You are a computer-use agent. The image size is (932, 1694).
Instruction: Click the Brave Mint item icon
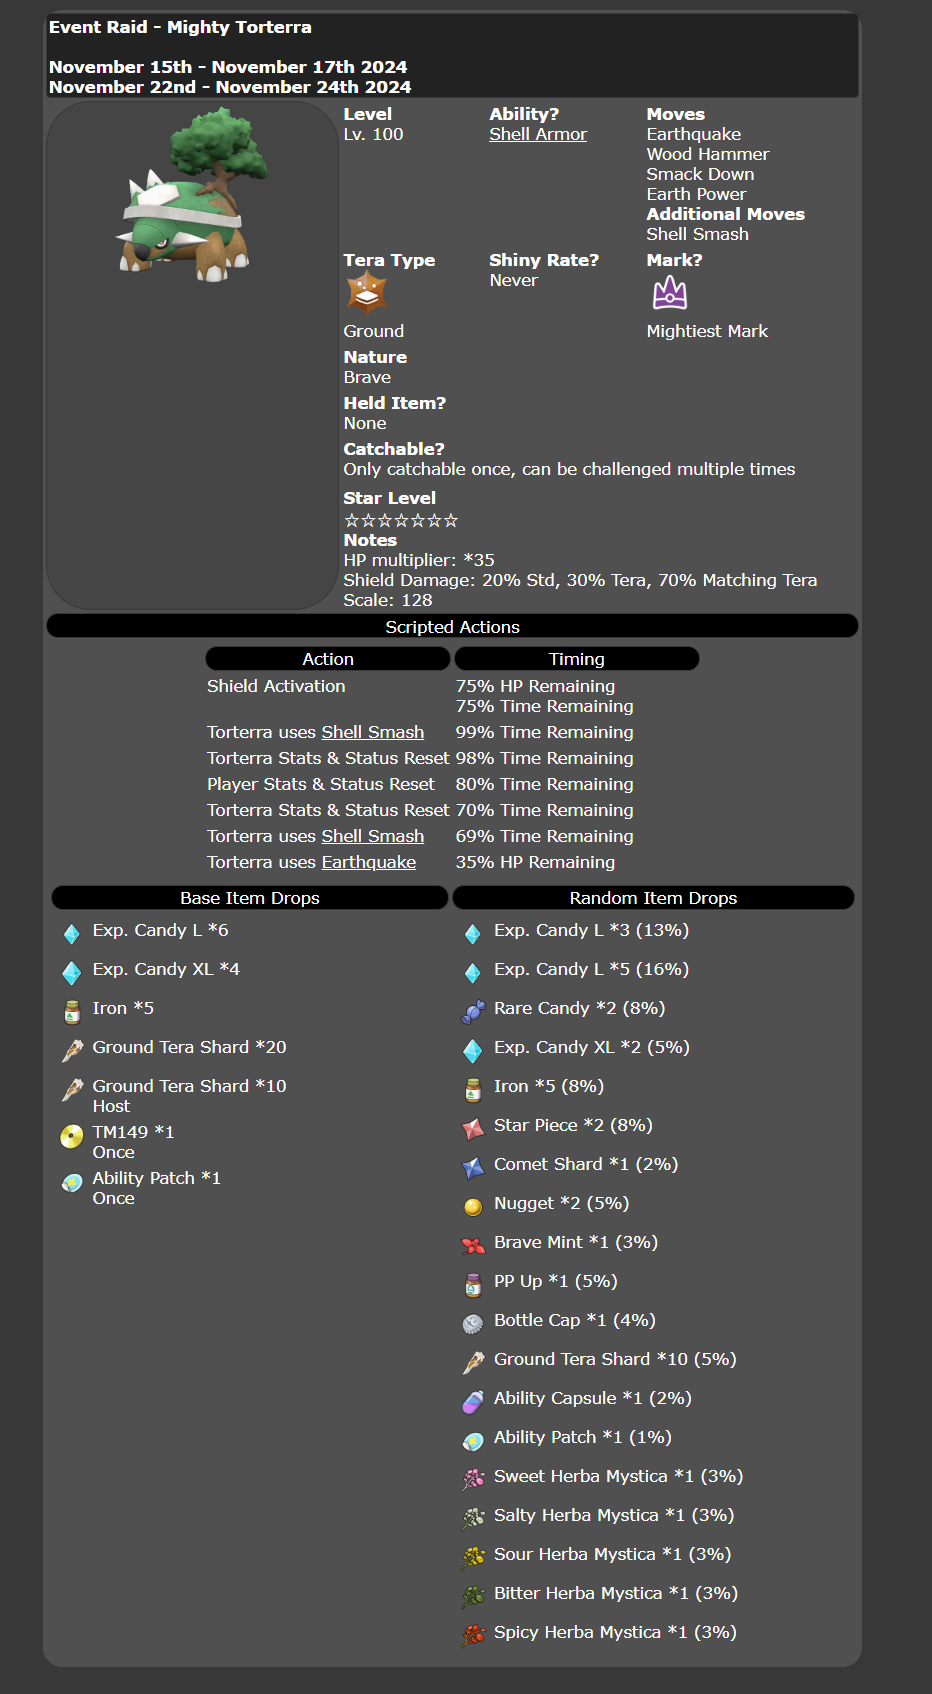(473, 1245)
